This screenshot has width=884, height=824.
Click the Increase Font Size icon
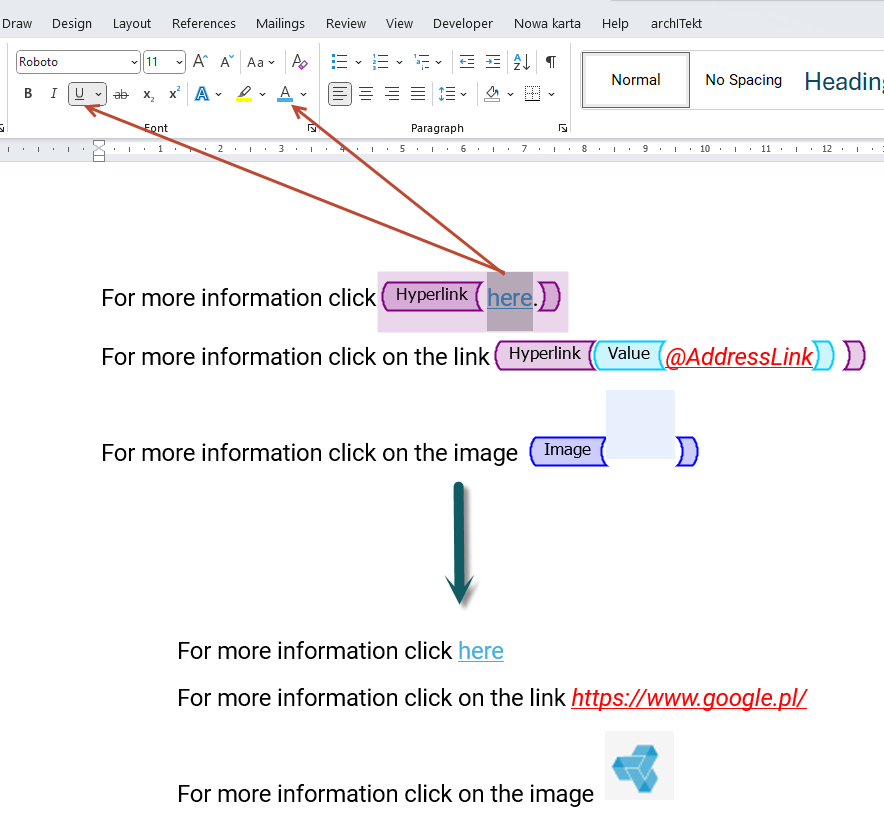(x=201, y=61)
